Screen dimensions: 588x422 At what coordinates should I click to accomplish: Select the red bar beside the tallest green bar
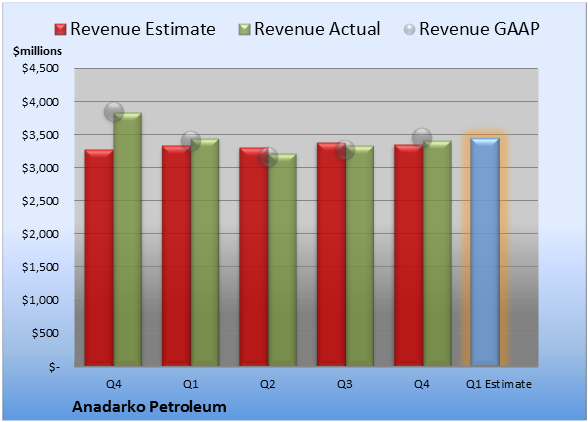point(99,258)
